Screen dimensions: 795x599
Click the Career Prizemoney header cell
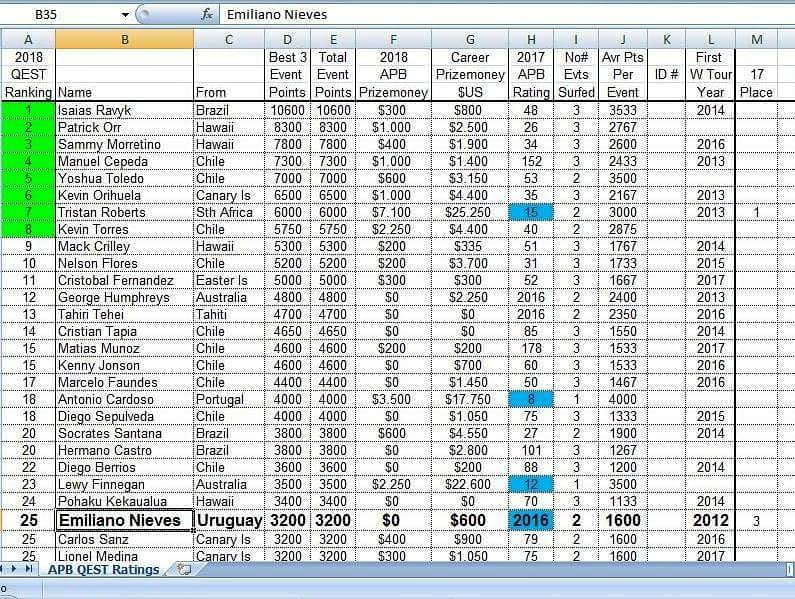point(470,75)
